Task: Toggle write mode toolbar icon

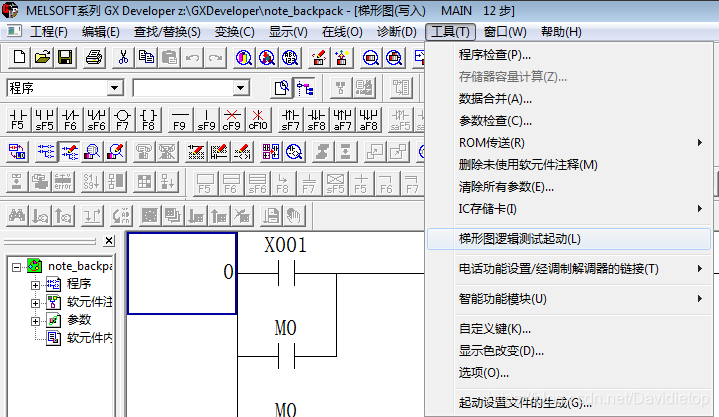Action: (x=69, y=152)
